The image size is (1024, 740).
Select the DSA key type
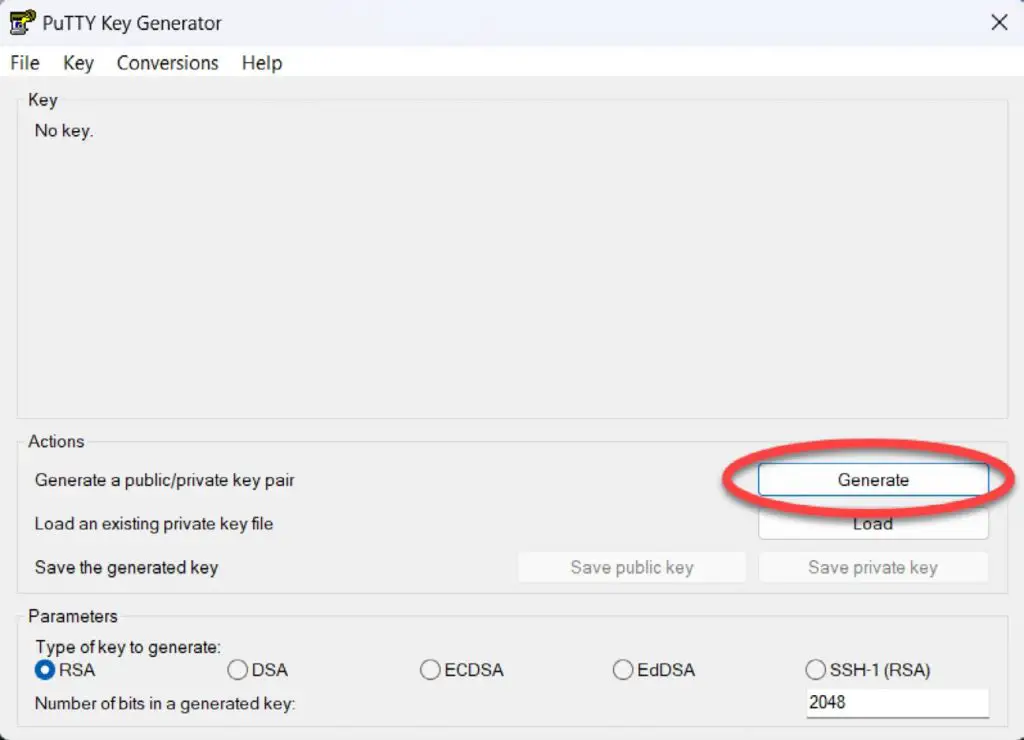coord(237,670)
